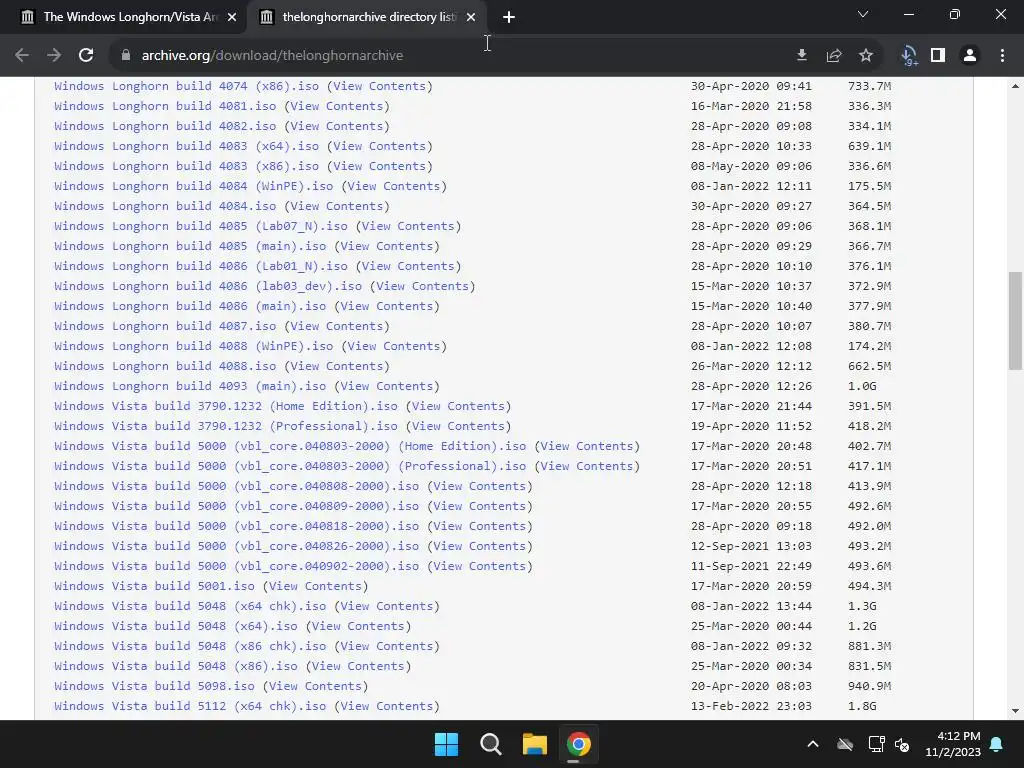This screenshot has width=1024, height=768.
Task: View Contents of Longhorn build 4087.iso
Action: 337,326
